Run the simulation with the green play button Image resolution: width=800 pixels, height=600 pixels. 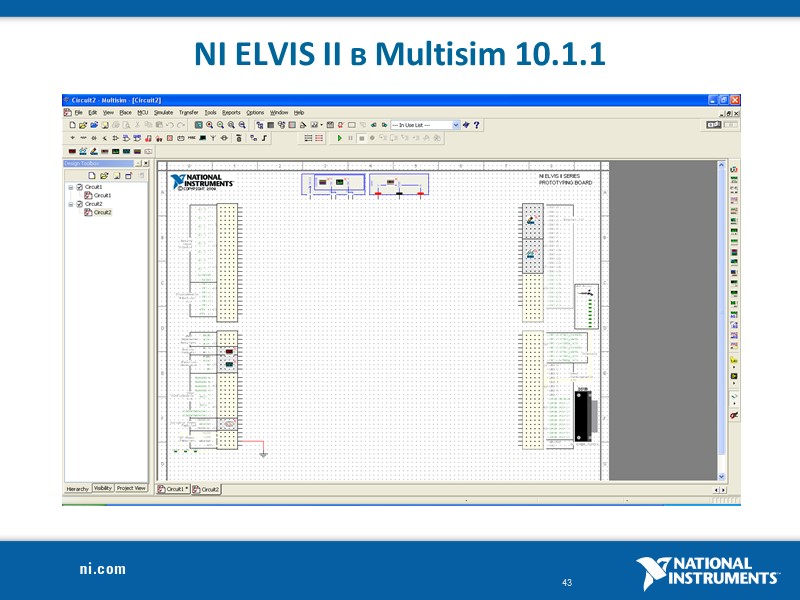point(339,140)
